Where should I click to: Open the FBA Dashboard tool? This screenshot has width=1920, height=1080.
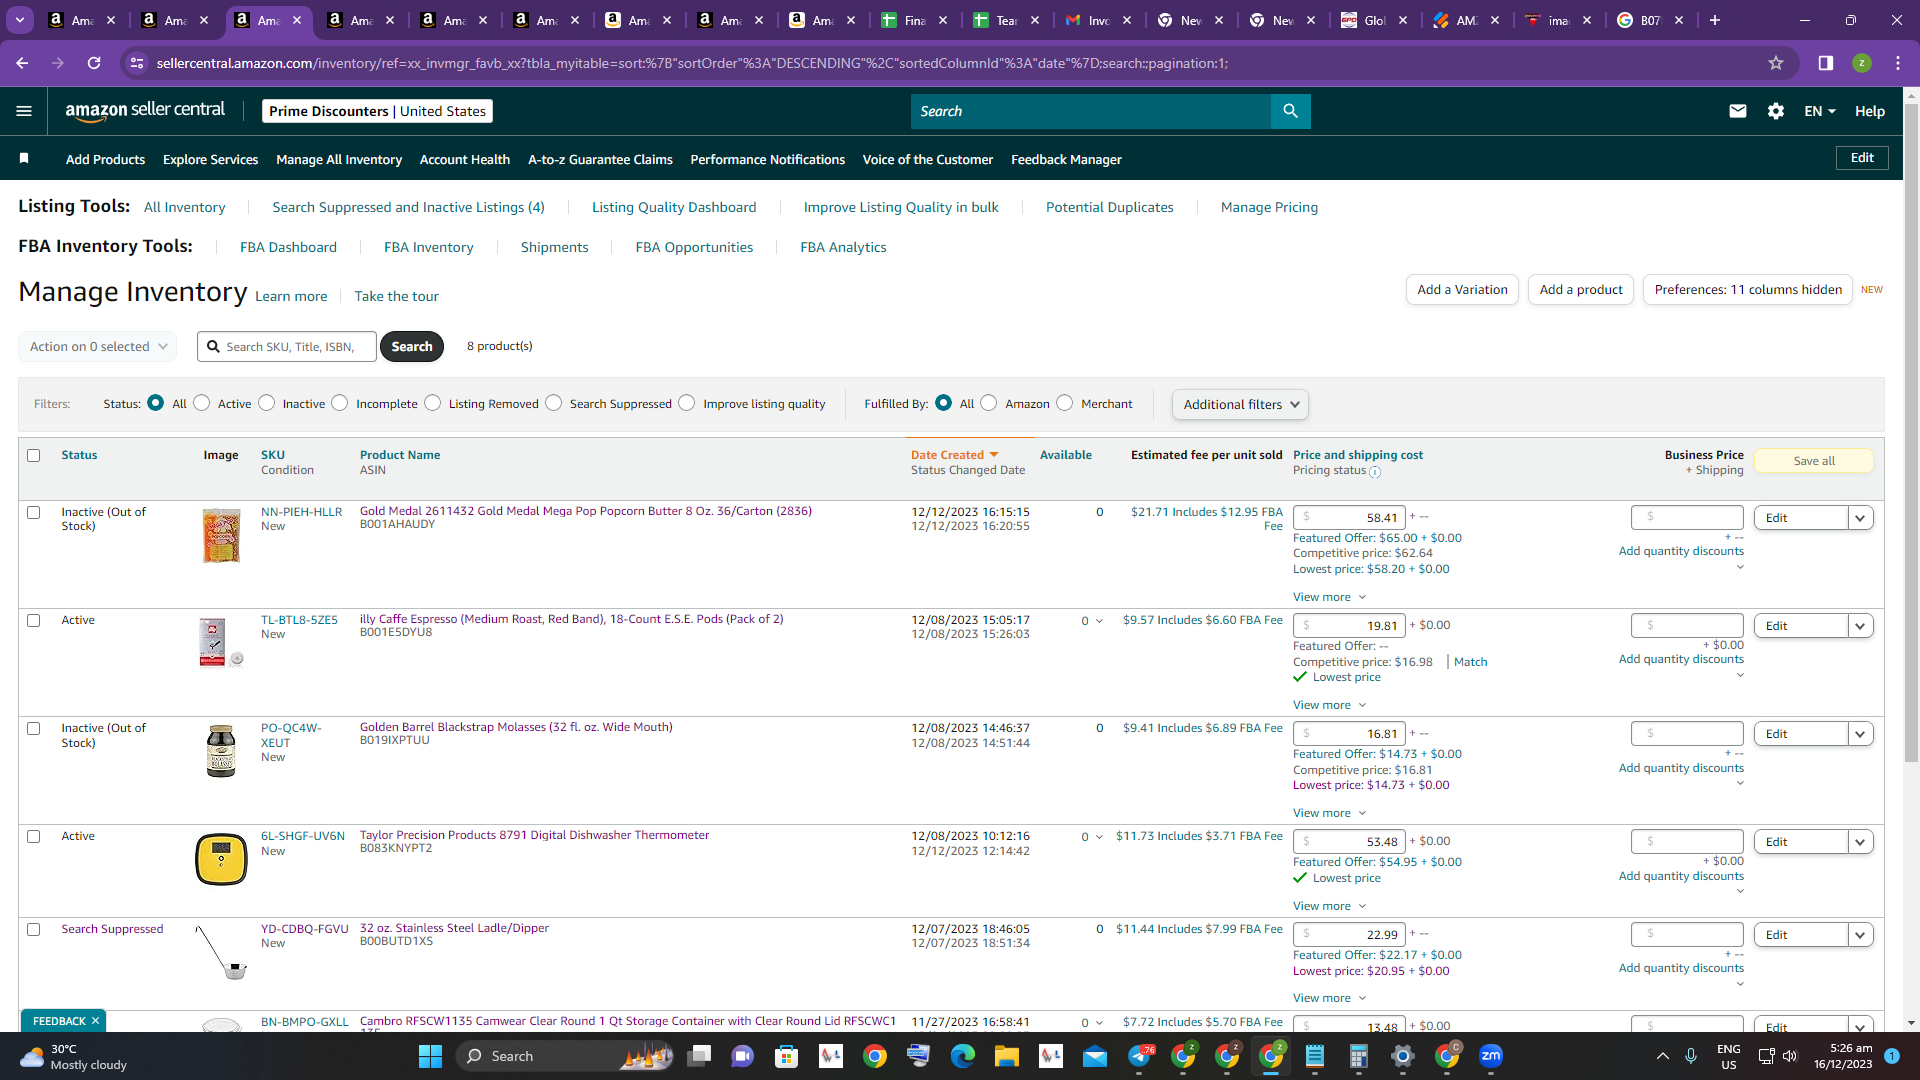pos(288,247)
